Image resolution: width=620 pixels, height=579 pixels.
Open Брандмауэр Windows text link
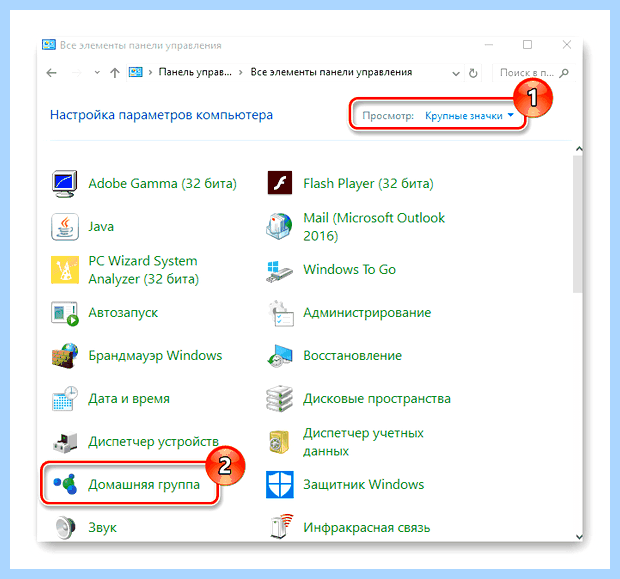[155, 356]
